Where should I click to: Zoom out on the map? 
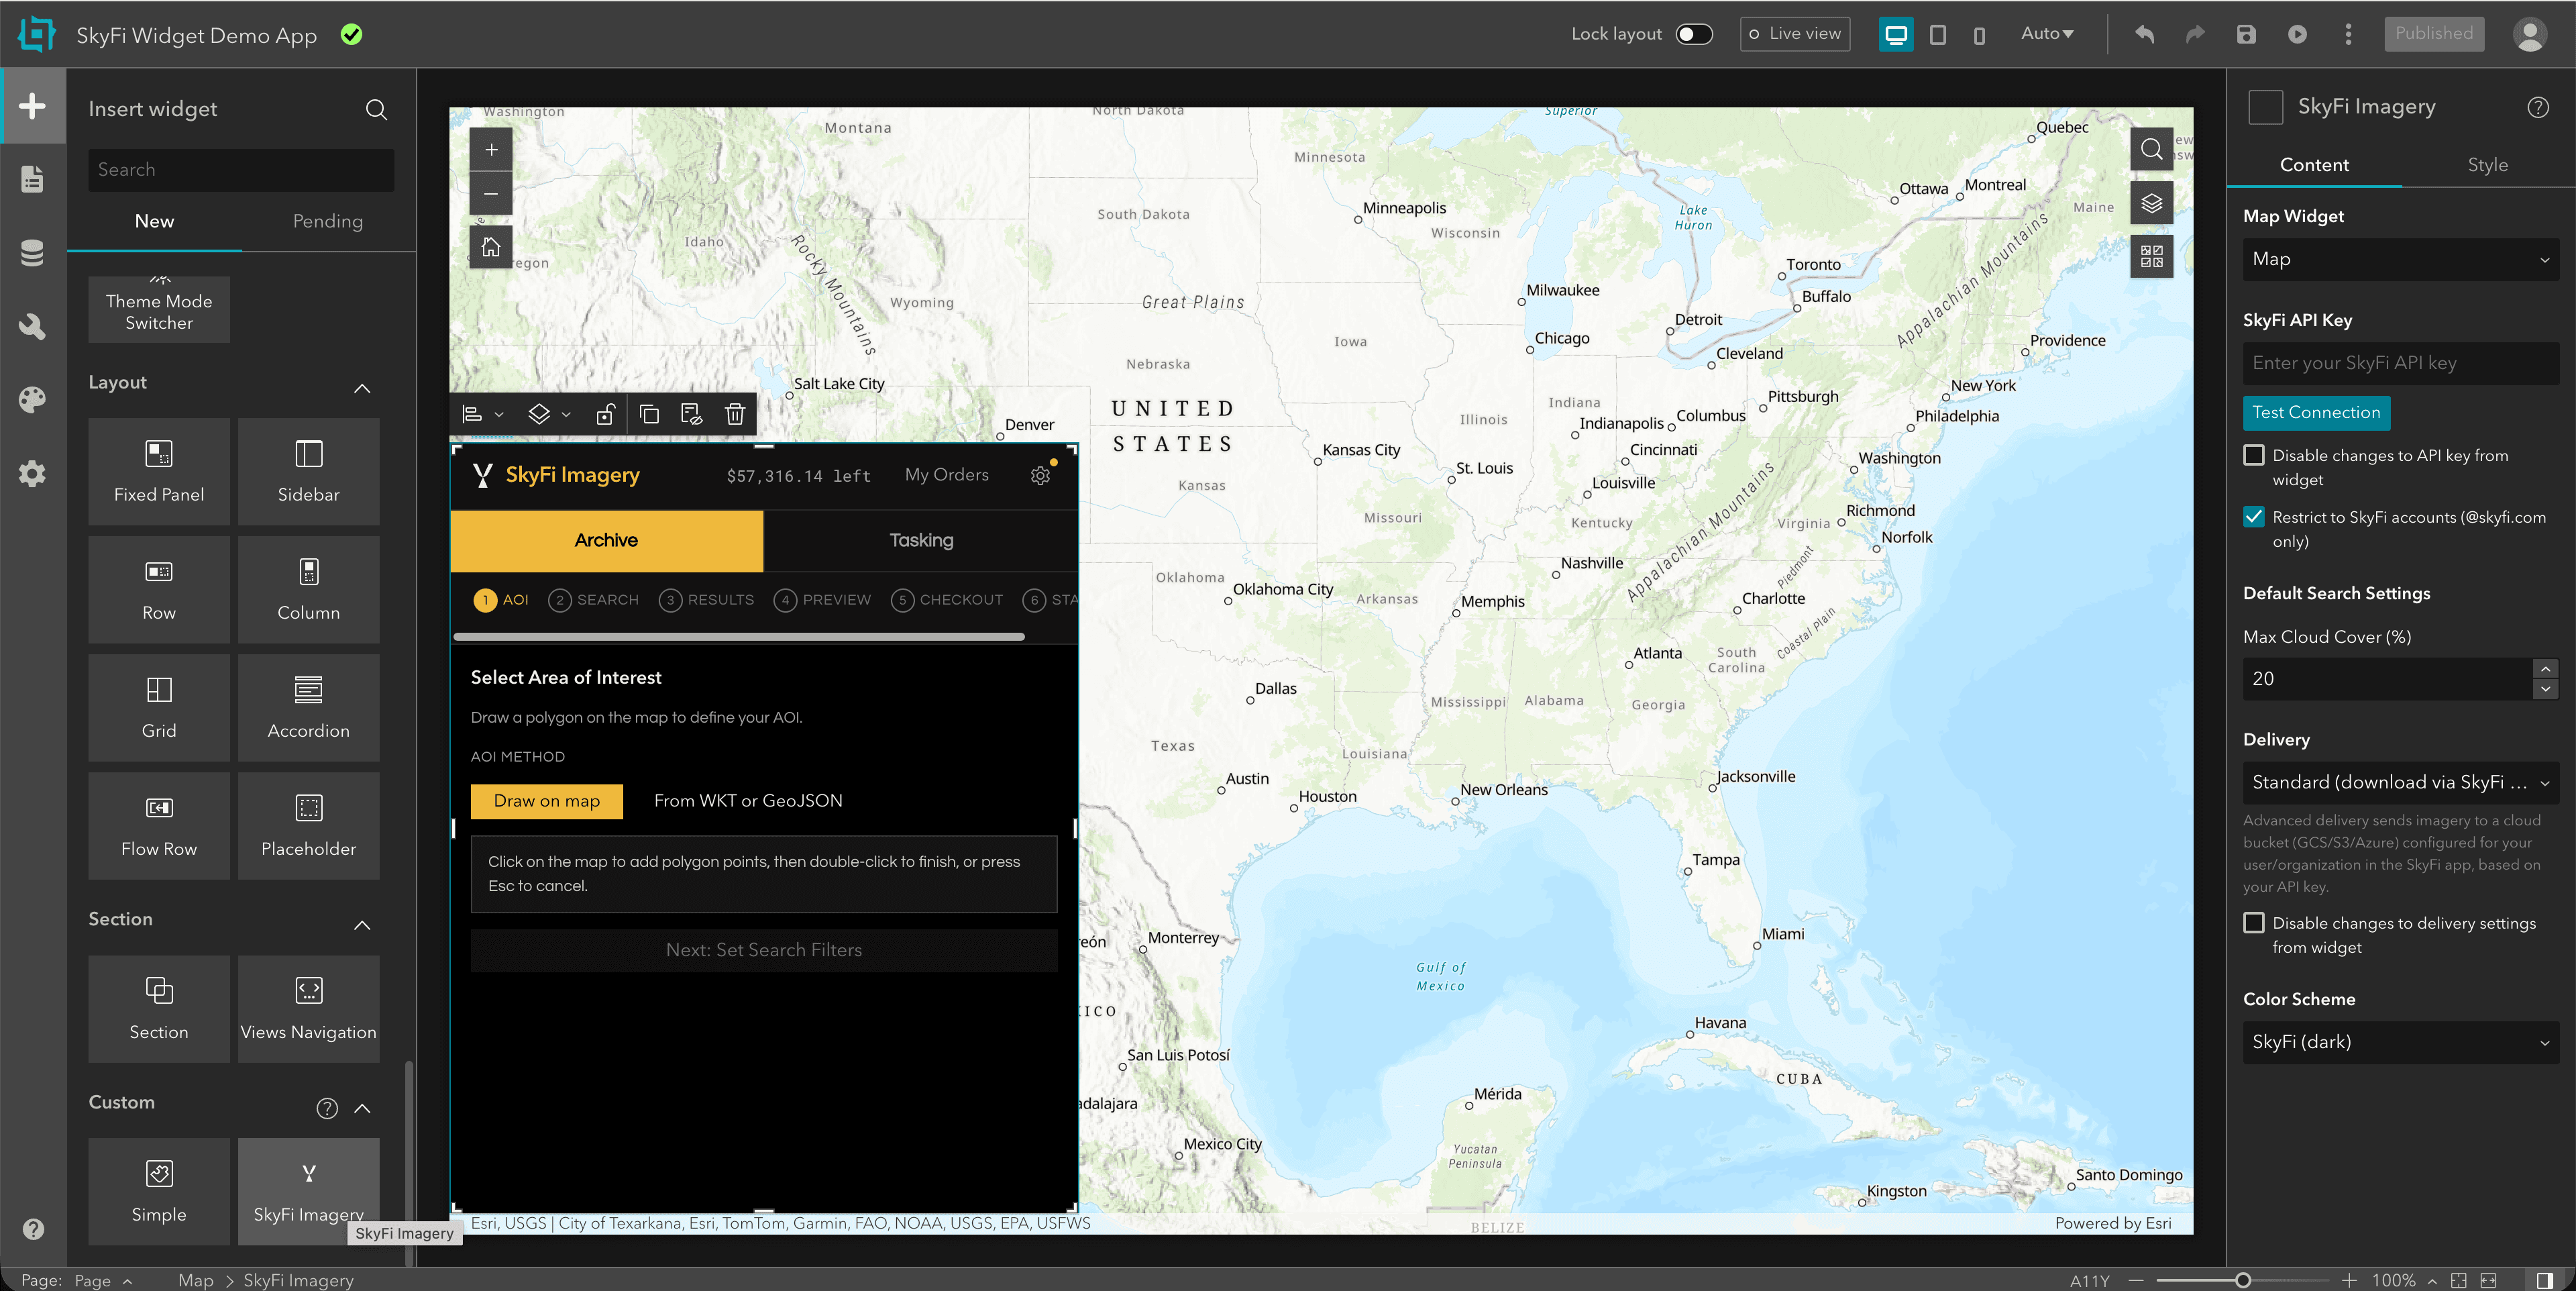click(x=491, y=193)
